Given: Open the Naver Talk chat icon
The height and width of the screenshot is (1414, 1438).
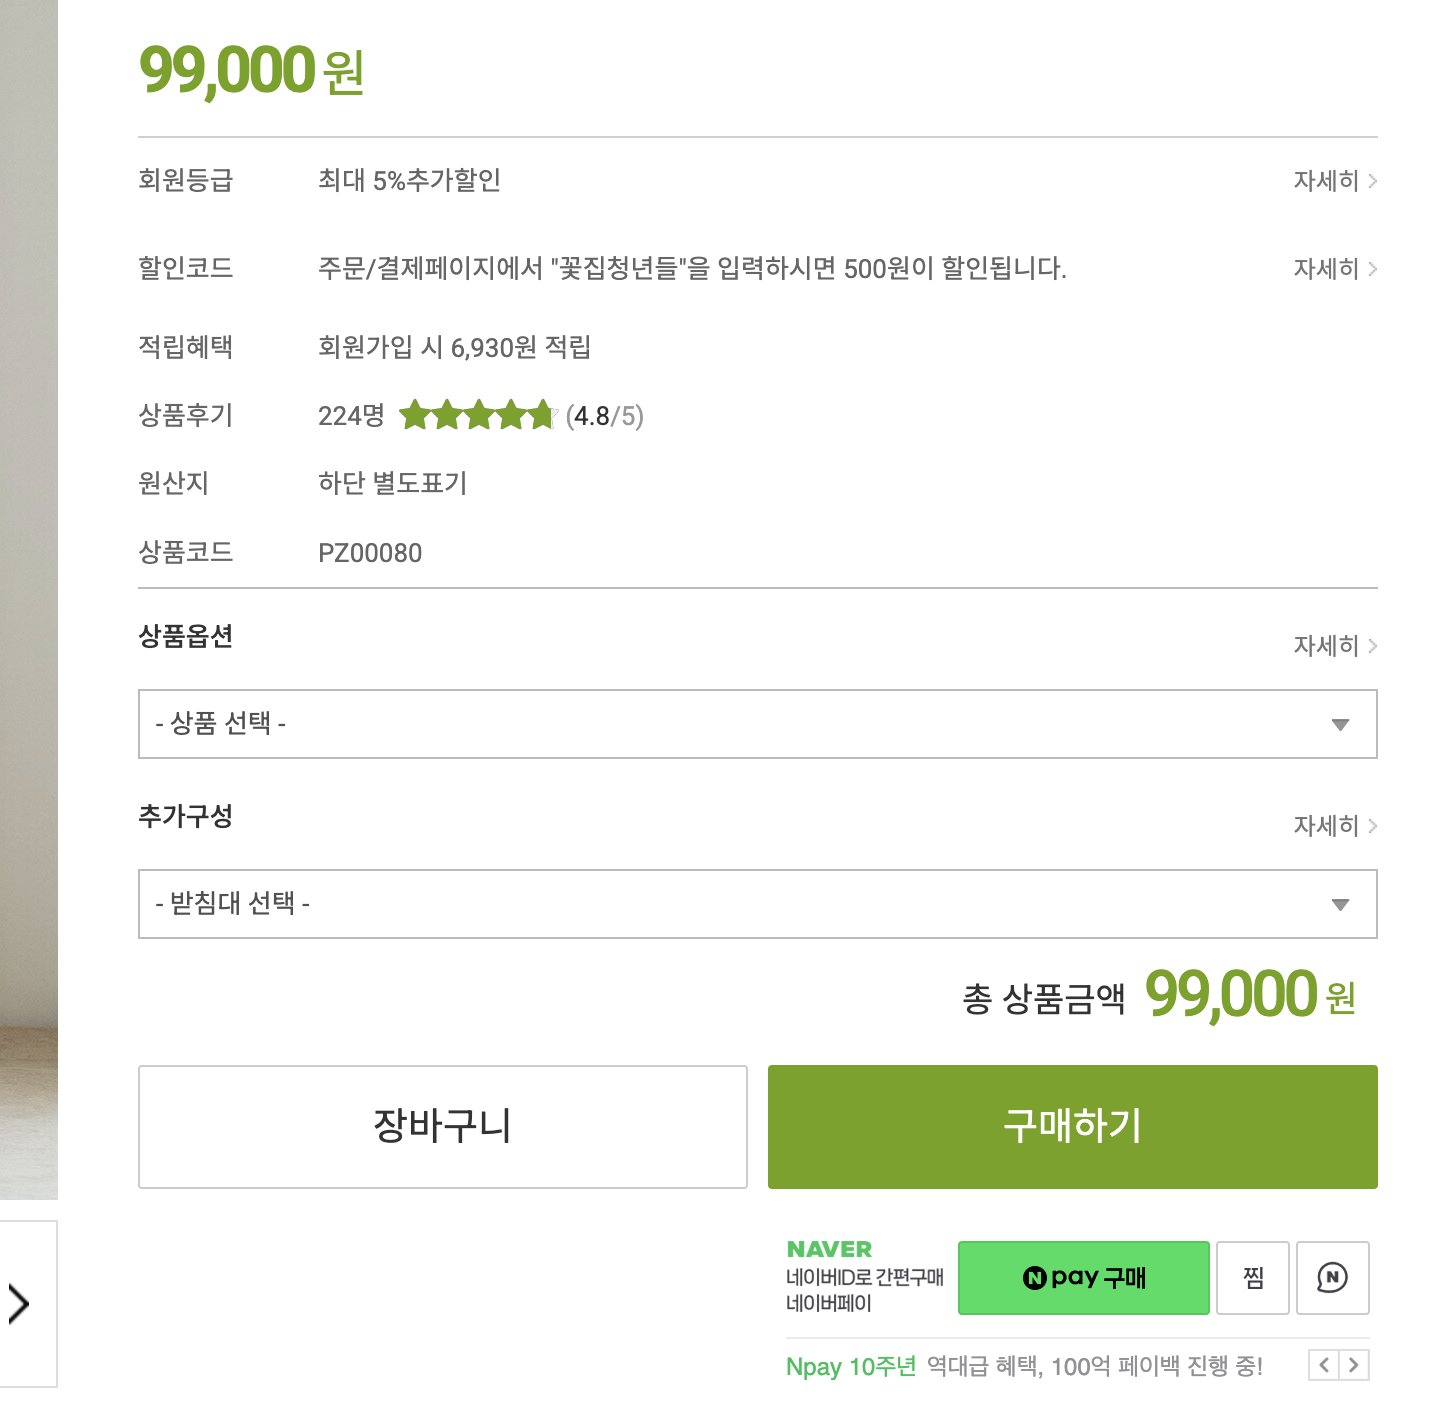Looking at the screenshot, I should coord(1332,1277).
